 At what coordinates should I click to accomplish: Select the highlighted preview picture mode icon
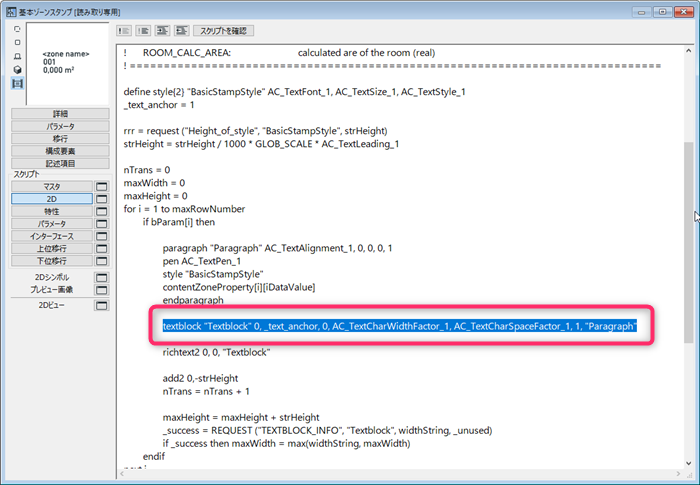[x=17, y=84]
